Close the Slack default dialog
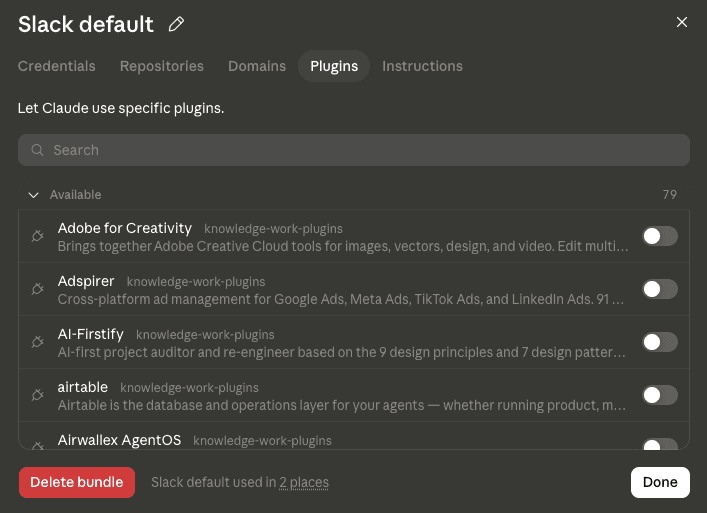 pyautogui.click(x=682, y=22)
